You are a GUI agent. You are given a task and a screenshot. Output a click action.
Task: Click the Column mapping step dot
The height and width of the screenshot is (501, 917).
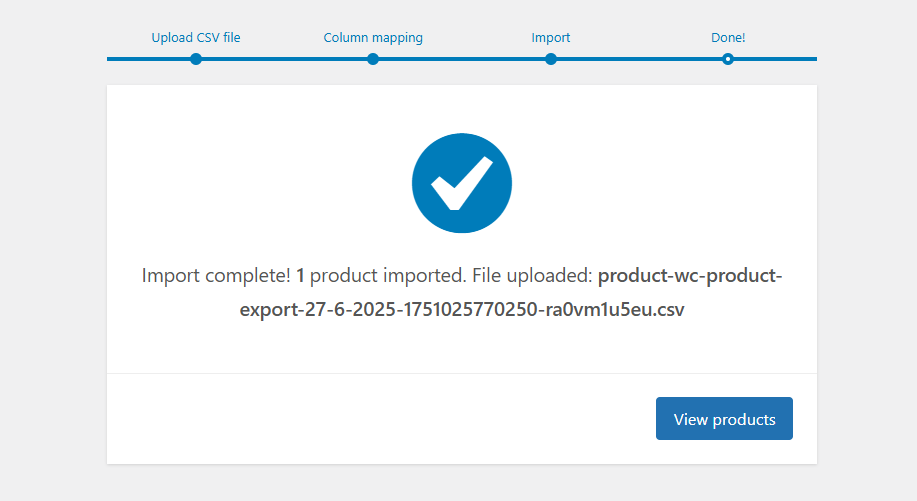click(373, 59)
